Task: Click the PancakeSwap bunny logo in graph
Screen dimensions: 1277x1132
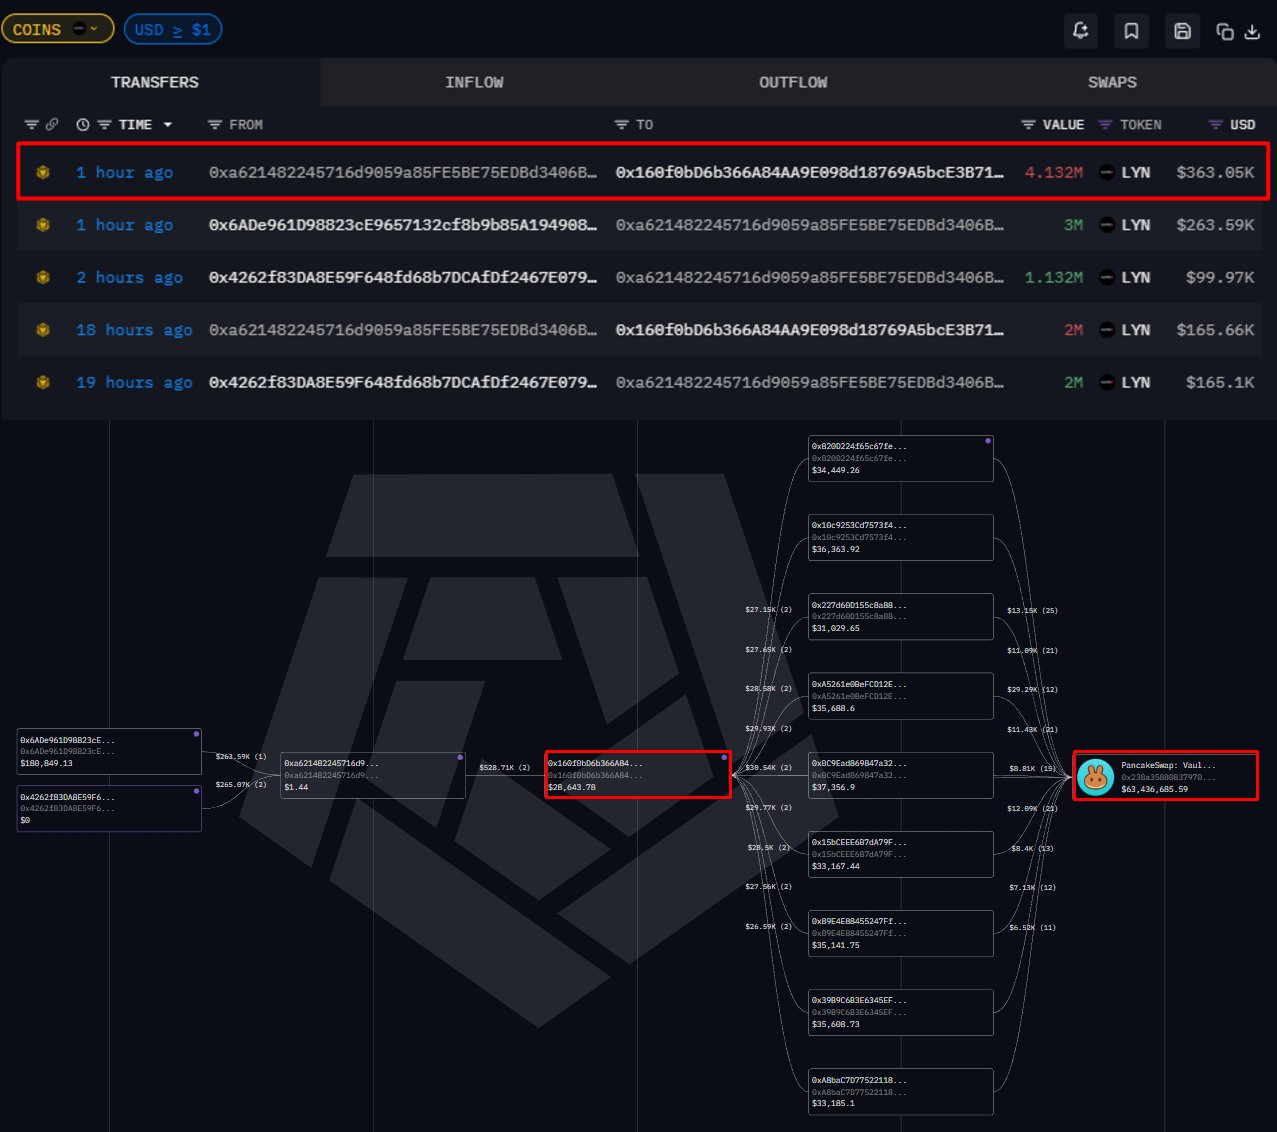Action: click(x=1096, y=777)
